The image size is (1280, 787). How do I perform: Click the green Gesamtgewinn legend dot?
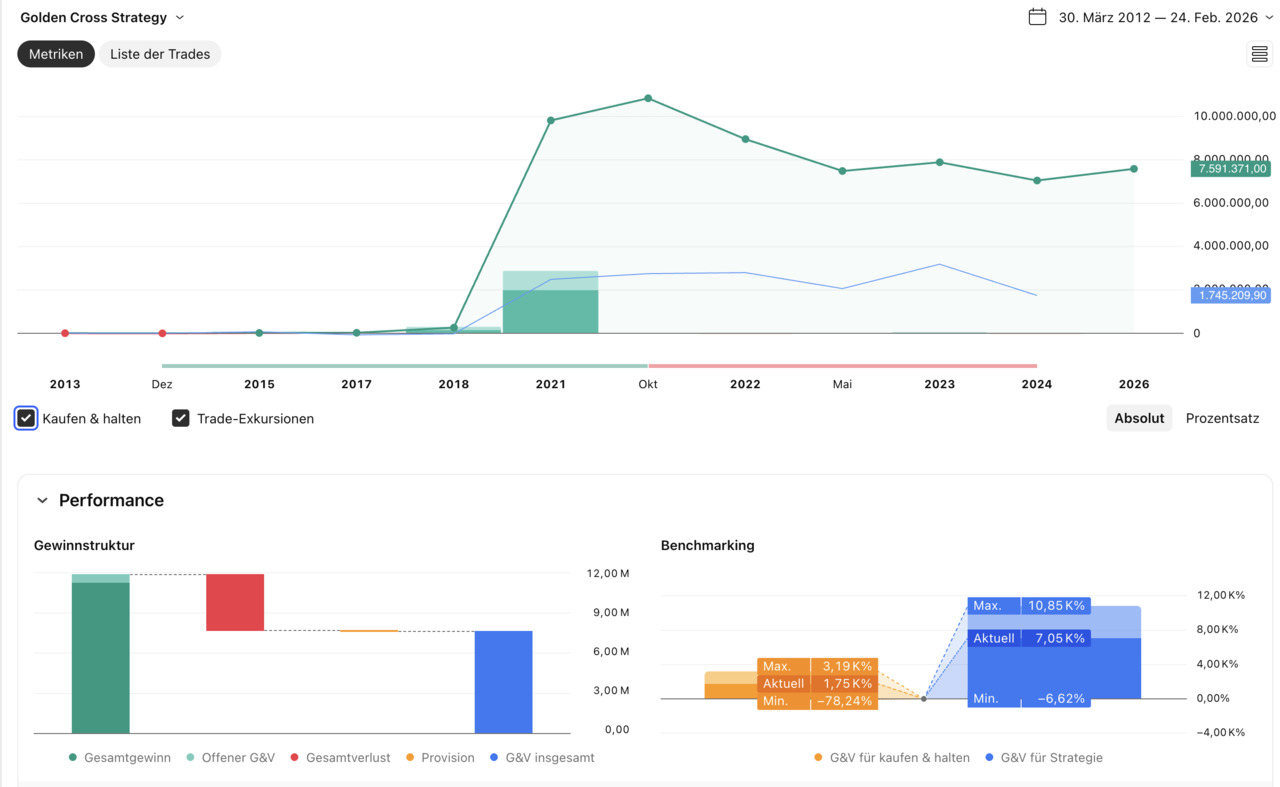(x=73, y=758)
